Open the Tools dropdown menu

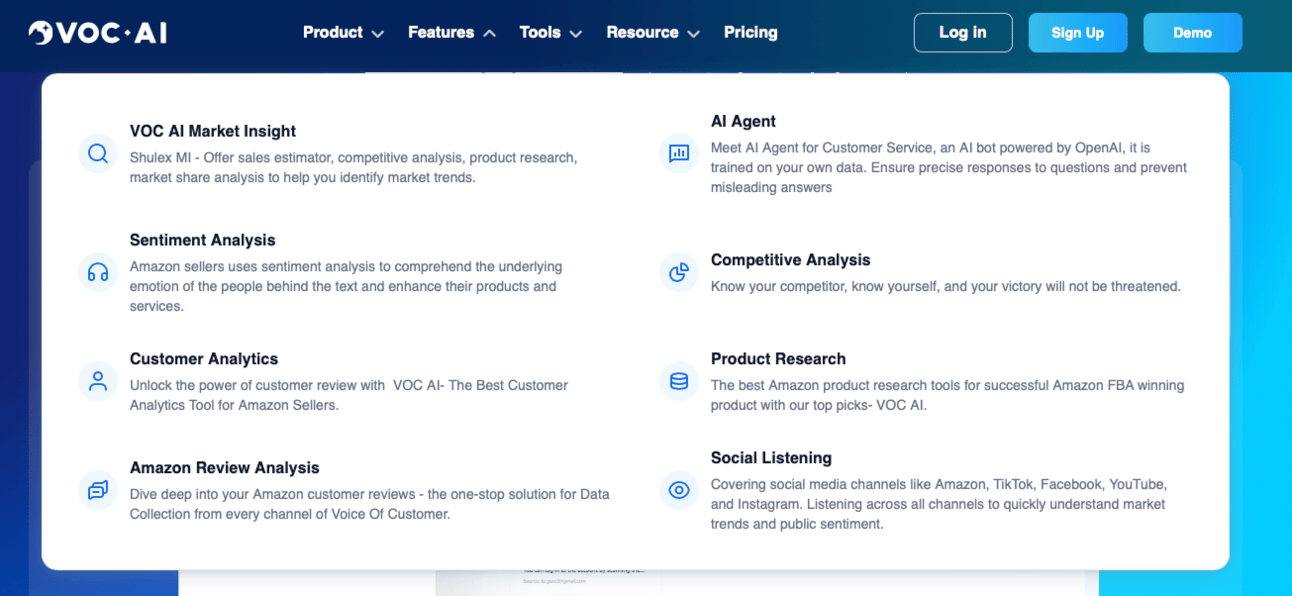(x=550, y=33)
